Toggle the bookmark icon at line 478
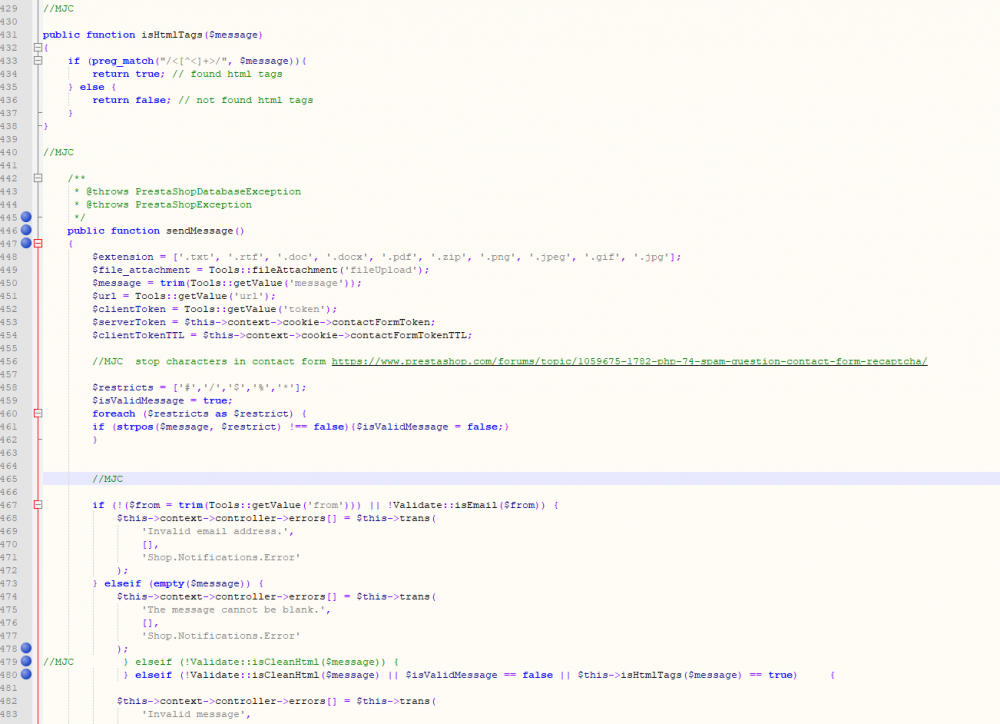1000x724 pixels. (x=25, y=648)
